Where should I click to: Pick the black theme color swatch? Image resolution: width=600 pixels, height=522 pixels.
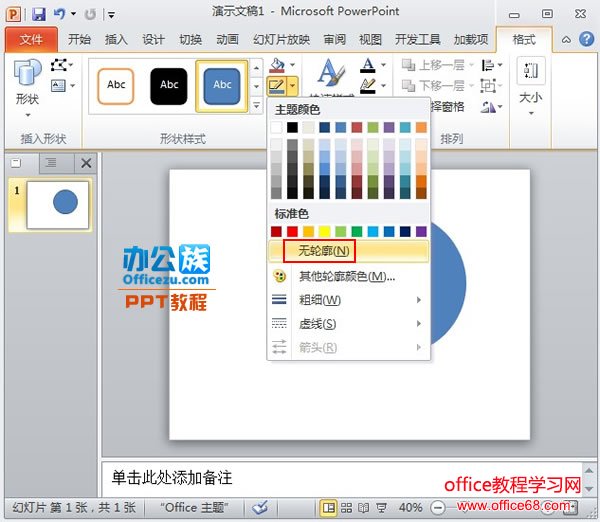click(292, 127)
